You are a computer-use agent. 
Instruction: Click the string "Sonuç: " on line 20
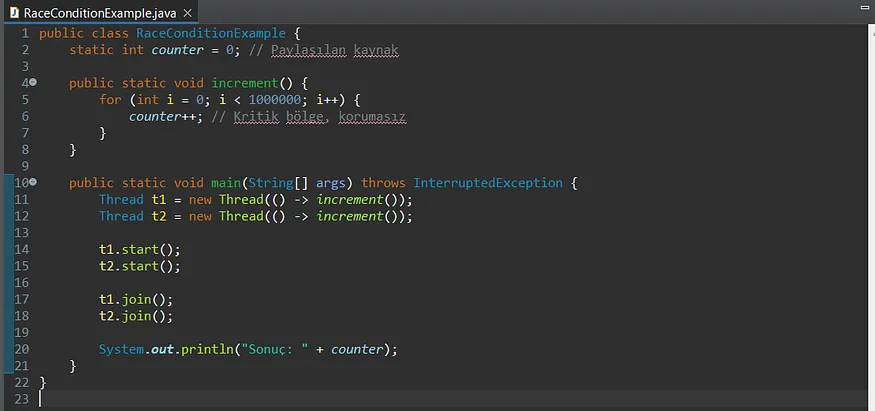tap(275, 350)
